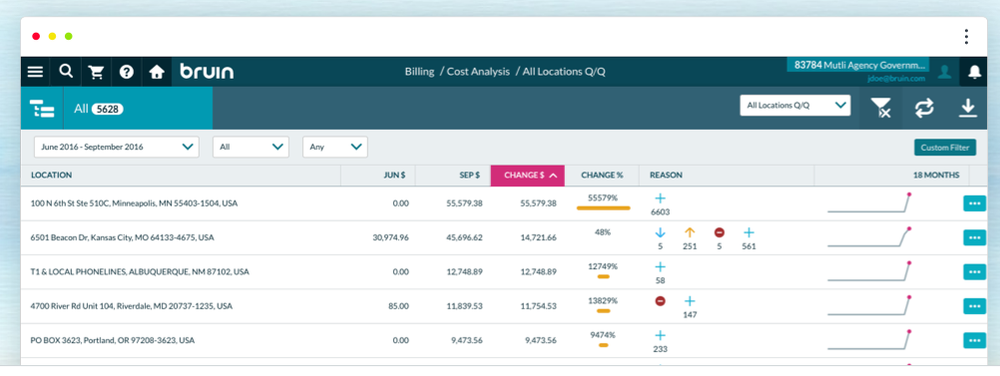Viewport: 1000px width, 376px height.
Task: Open June 2016 - September 2016 dropdown
Action: coord(116,147)
